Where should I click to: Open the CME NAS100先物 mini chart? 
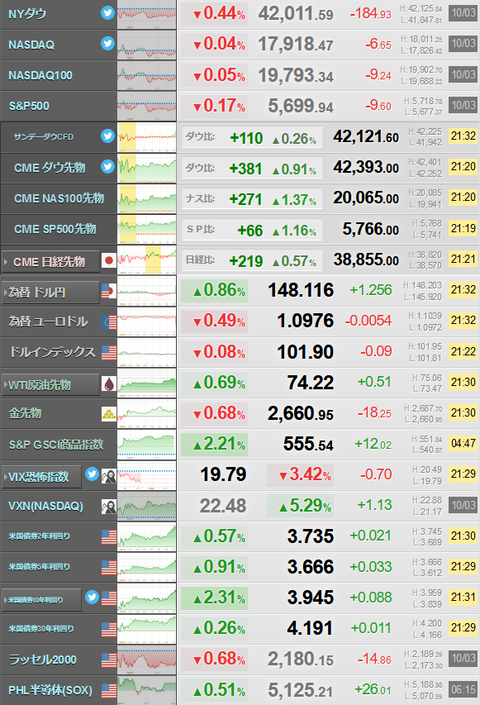[x=147, y=198]
